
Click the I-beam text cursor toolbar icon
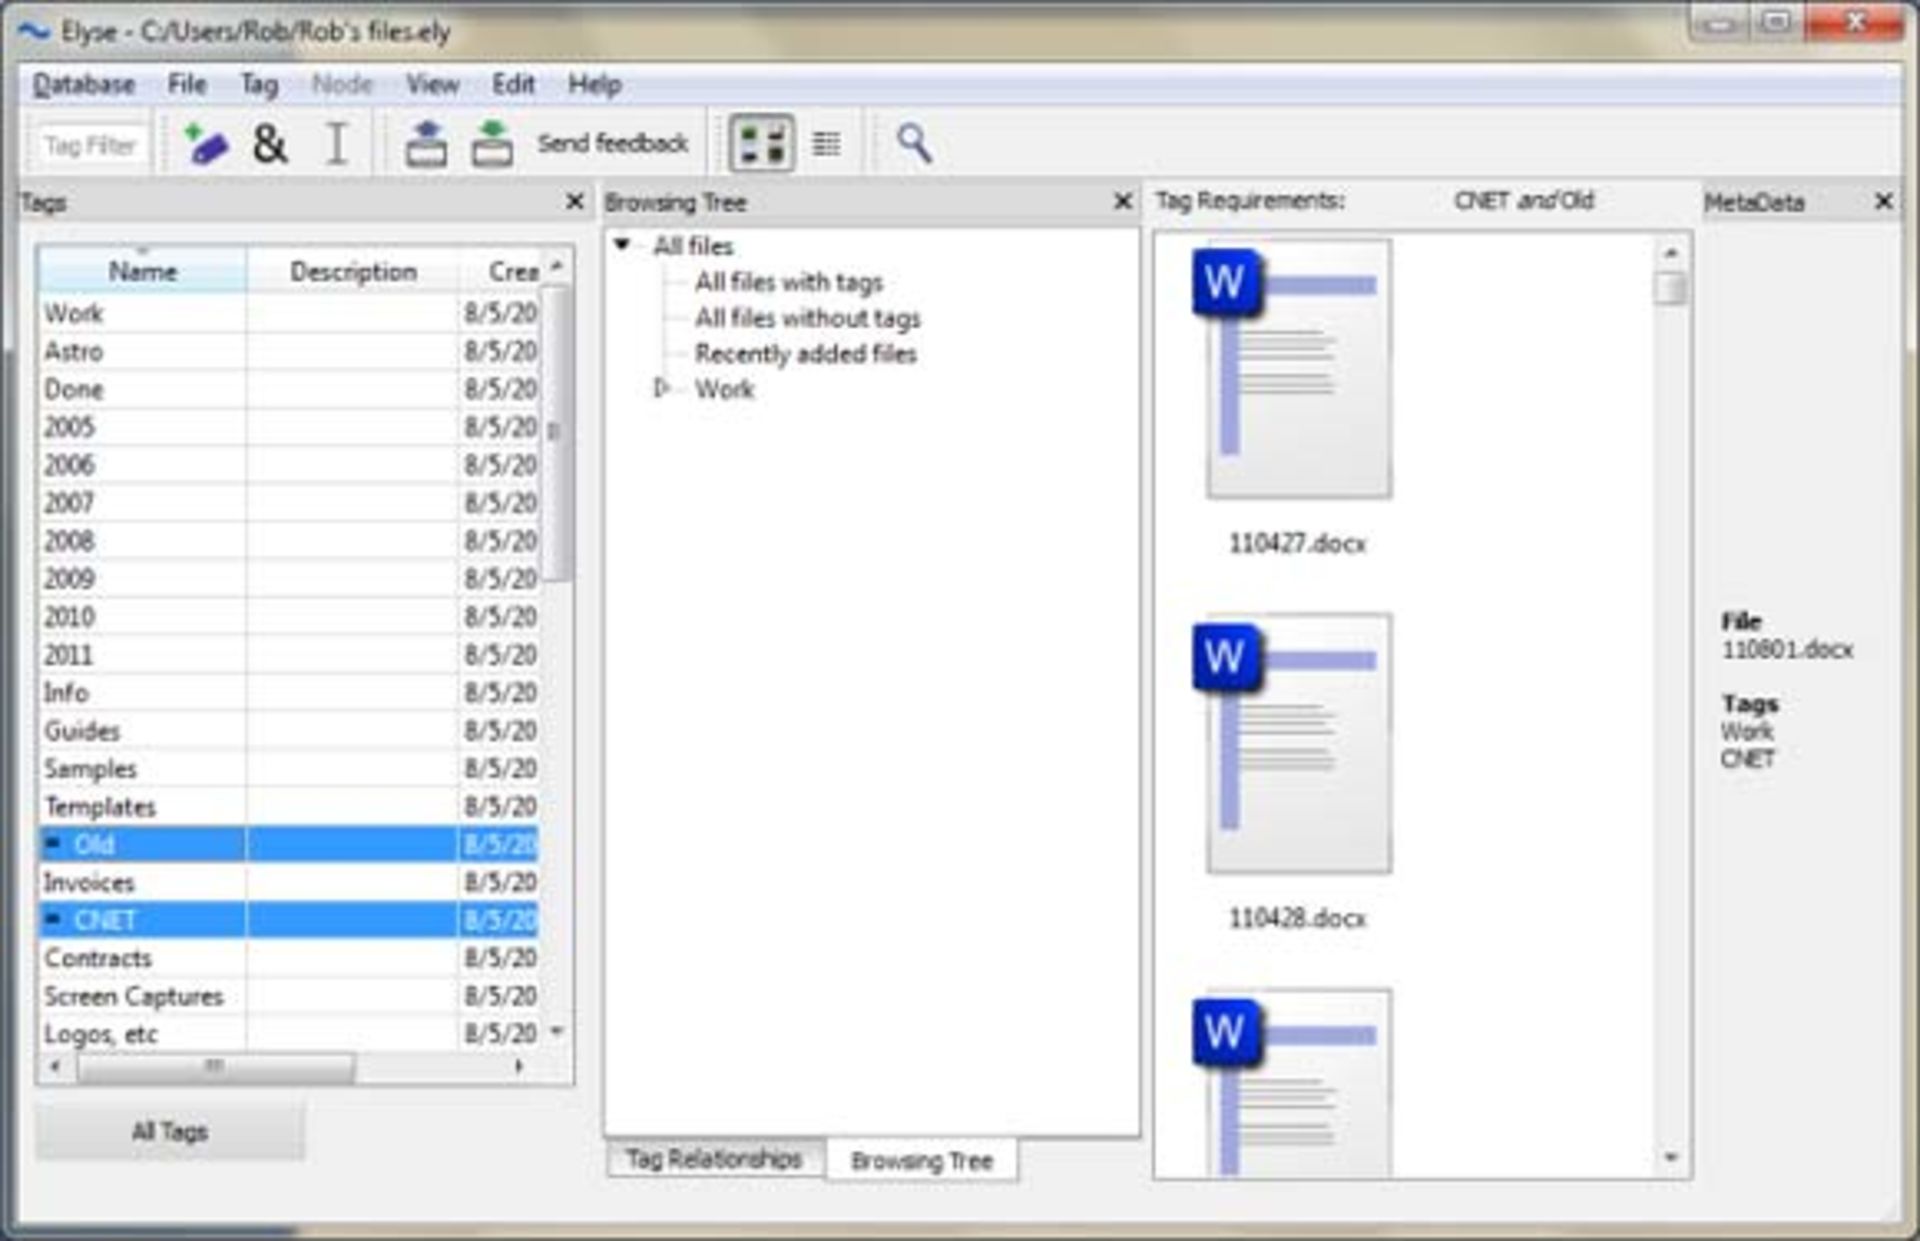coord(337,144)
